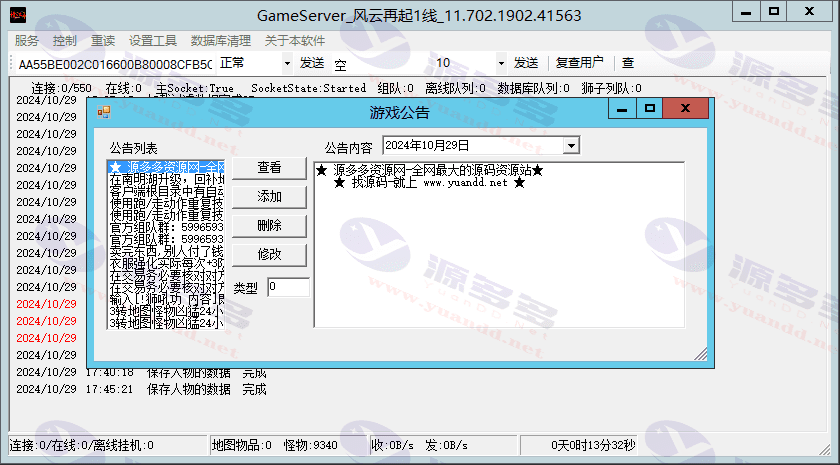Open the 服务 menu
Screen dimensions: 840x465
[x=27, y=41]
